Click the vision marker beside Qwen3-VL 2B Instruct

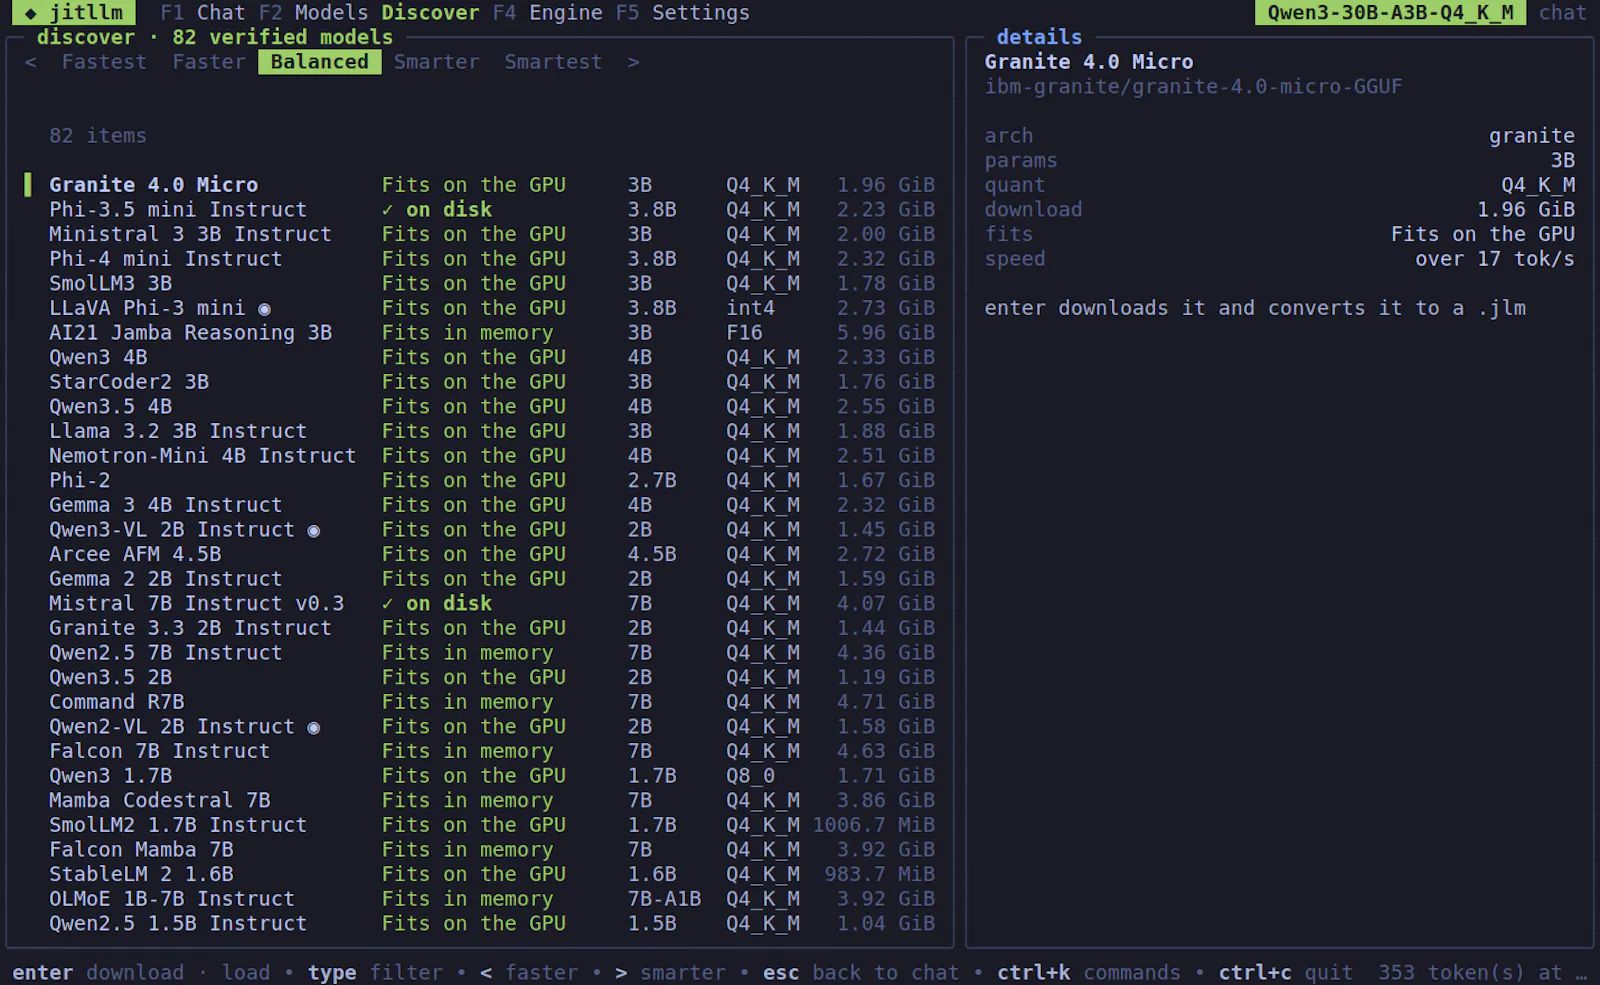[313, 530]
